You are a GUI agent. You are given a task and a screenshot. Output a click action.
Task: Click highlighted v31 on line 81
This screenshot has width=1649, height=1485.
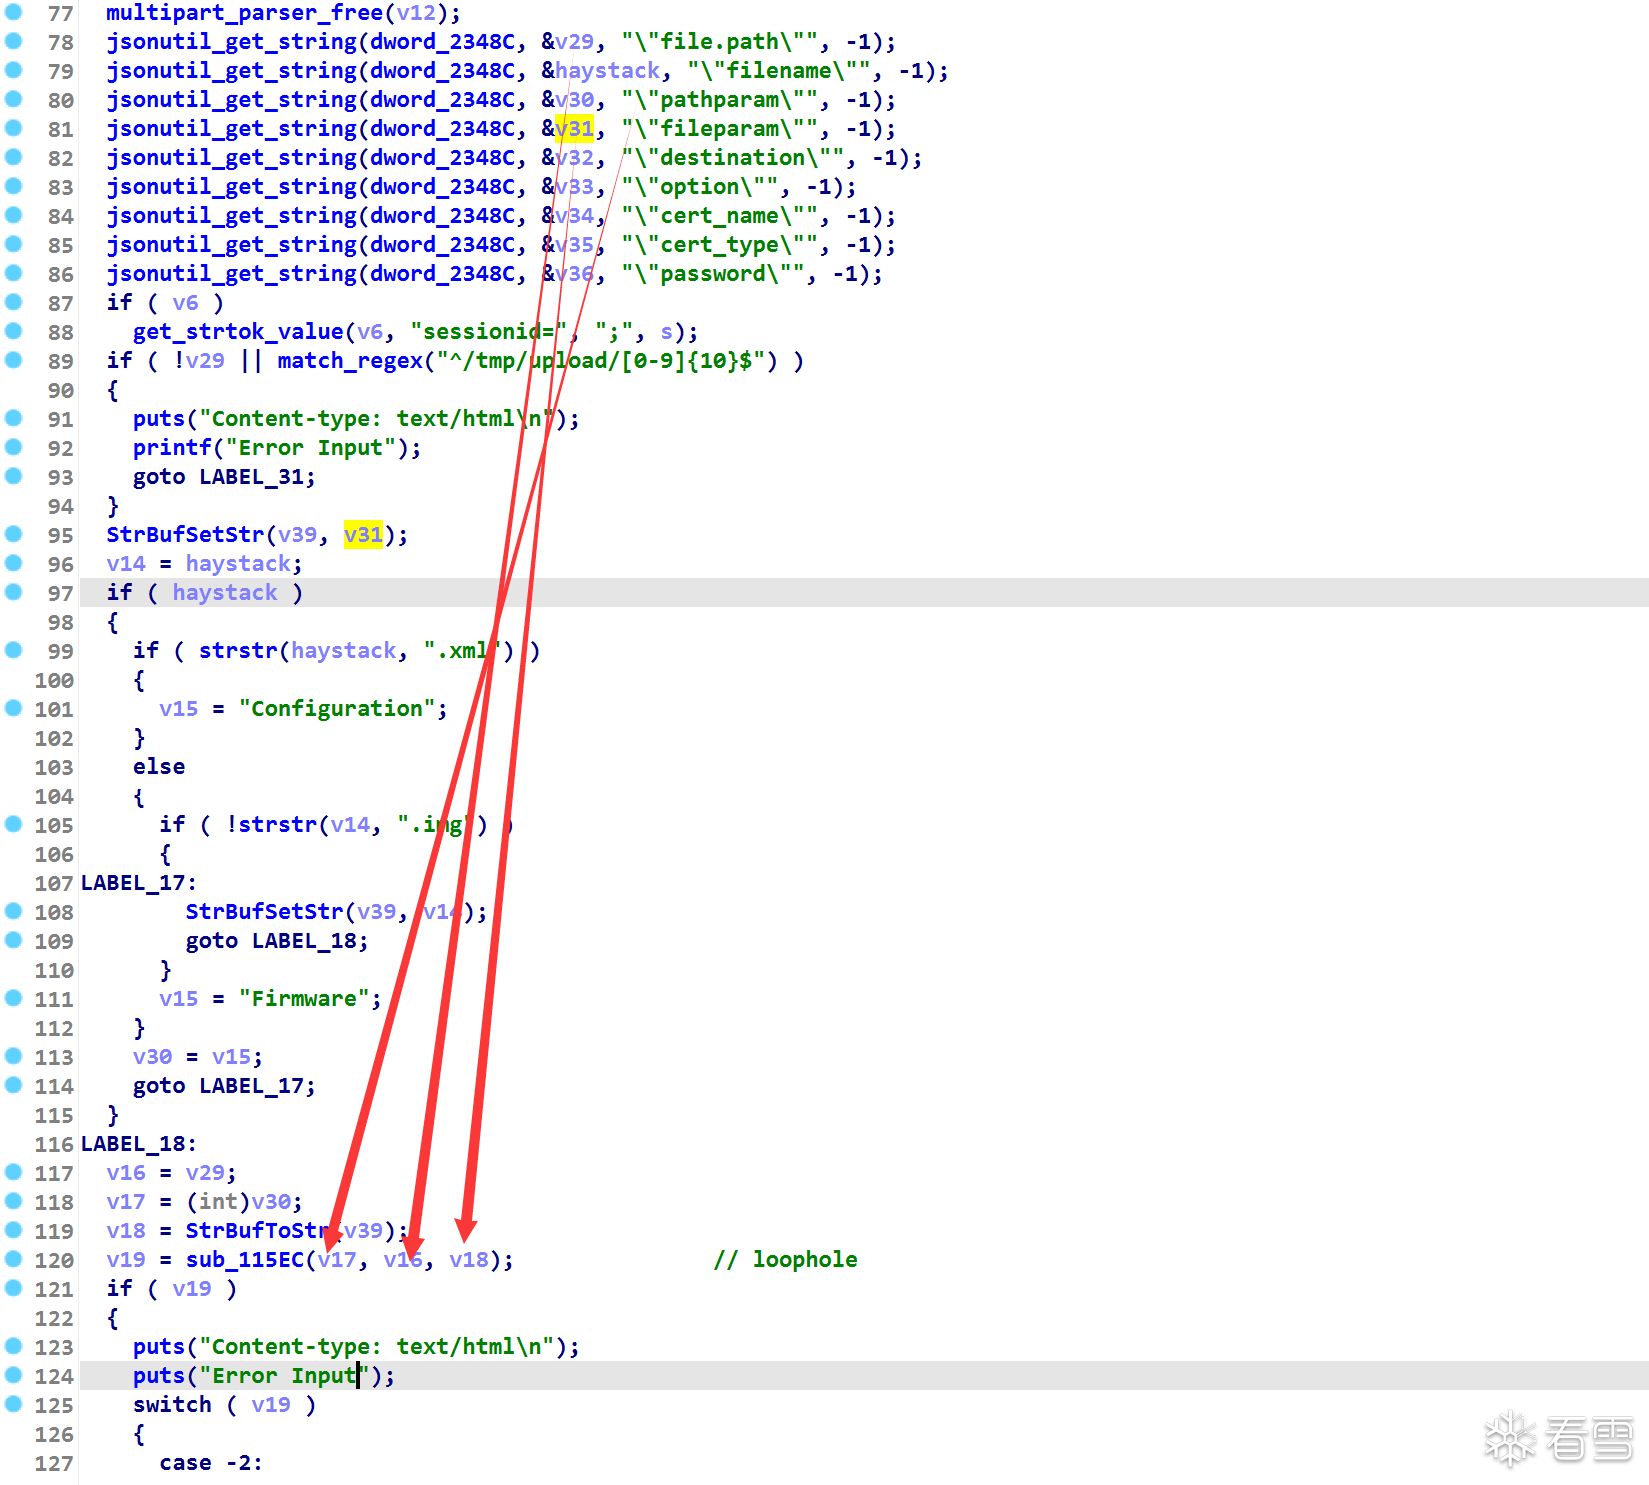point(574,129)
